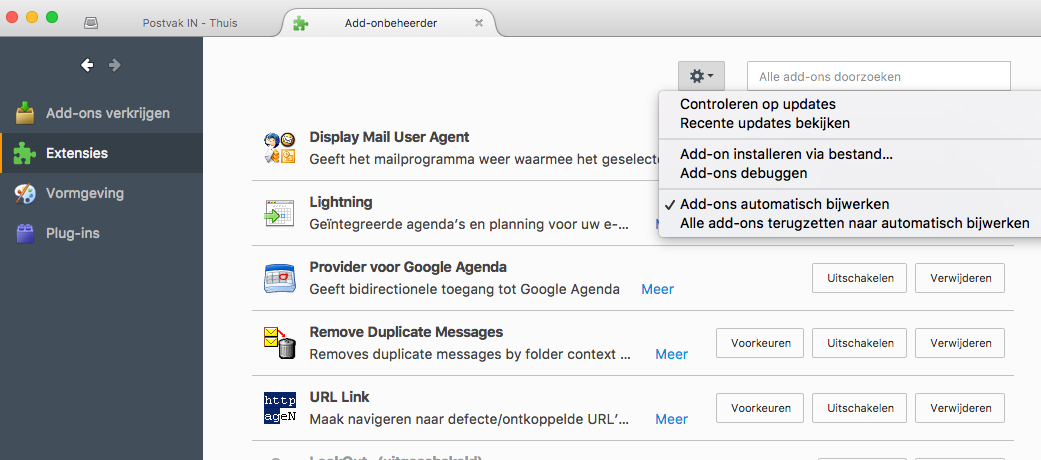Open the gear tools dropdown
Screen dimensions: 1041x460
pyautogui.click(x=699, y=76)
